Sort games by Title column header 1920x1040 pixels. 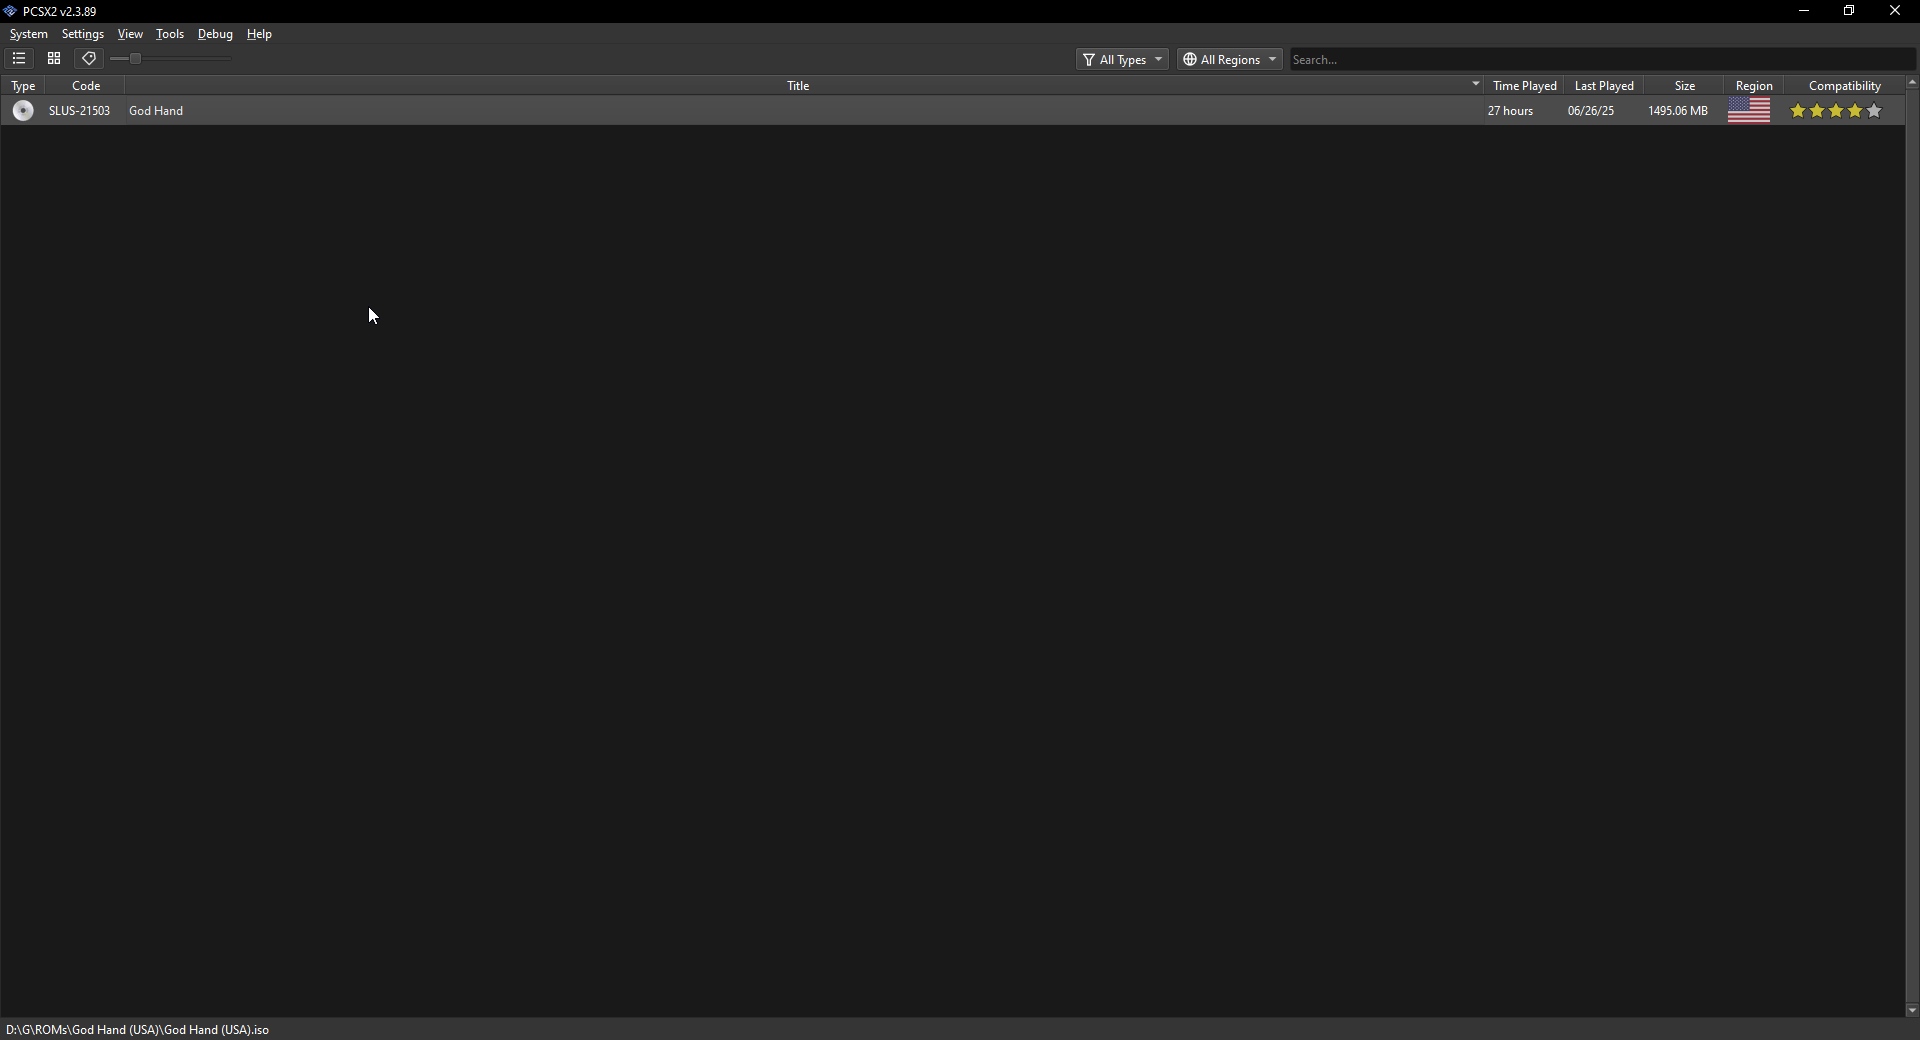798,86
